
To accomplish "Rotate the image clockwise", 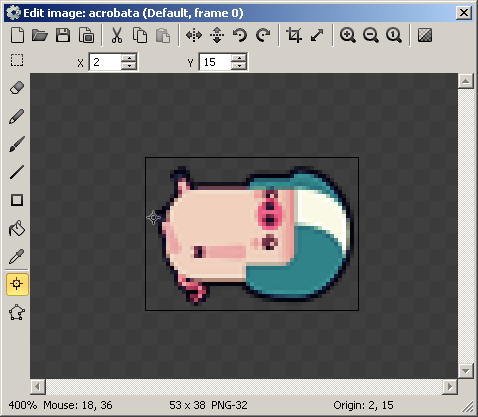I will pyautogui.click(x=263, y=35).
